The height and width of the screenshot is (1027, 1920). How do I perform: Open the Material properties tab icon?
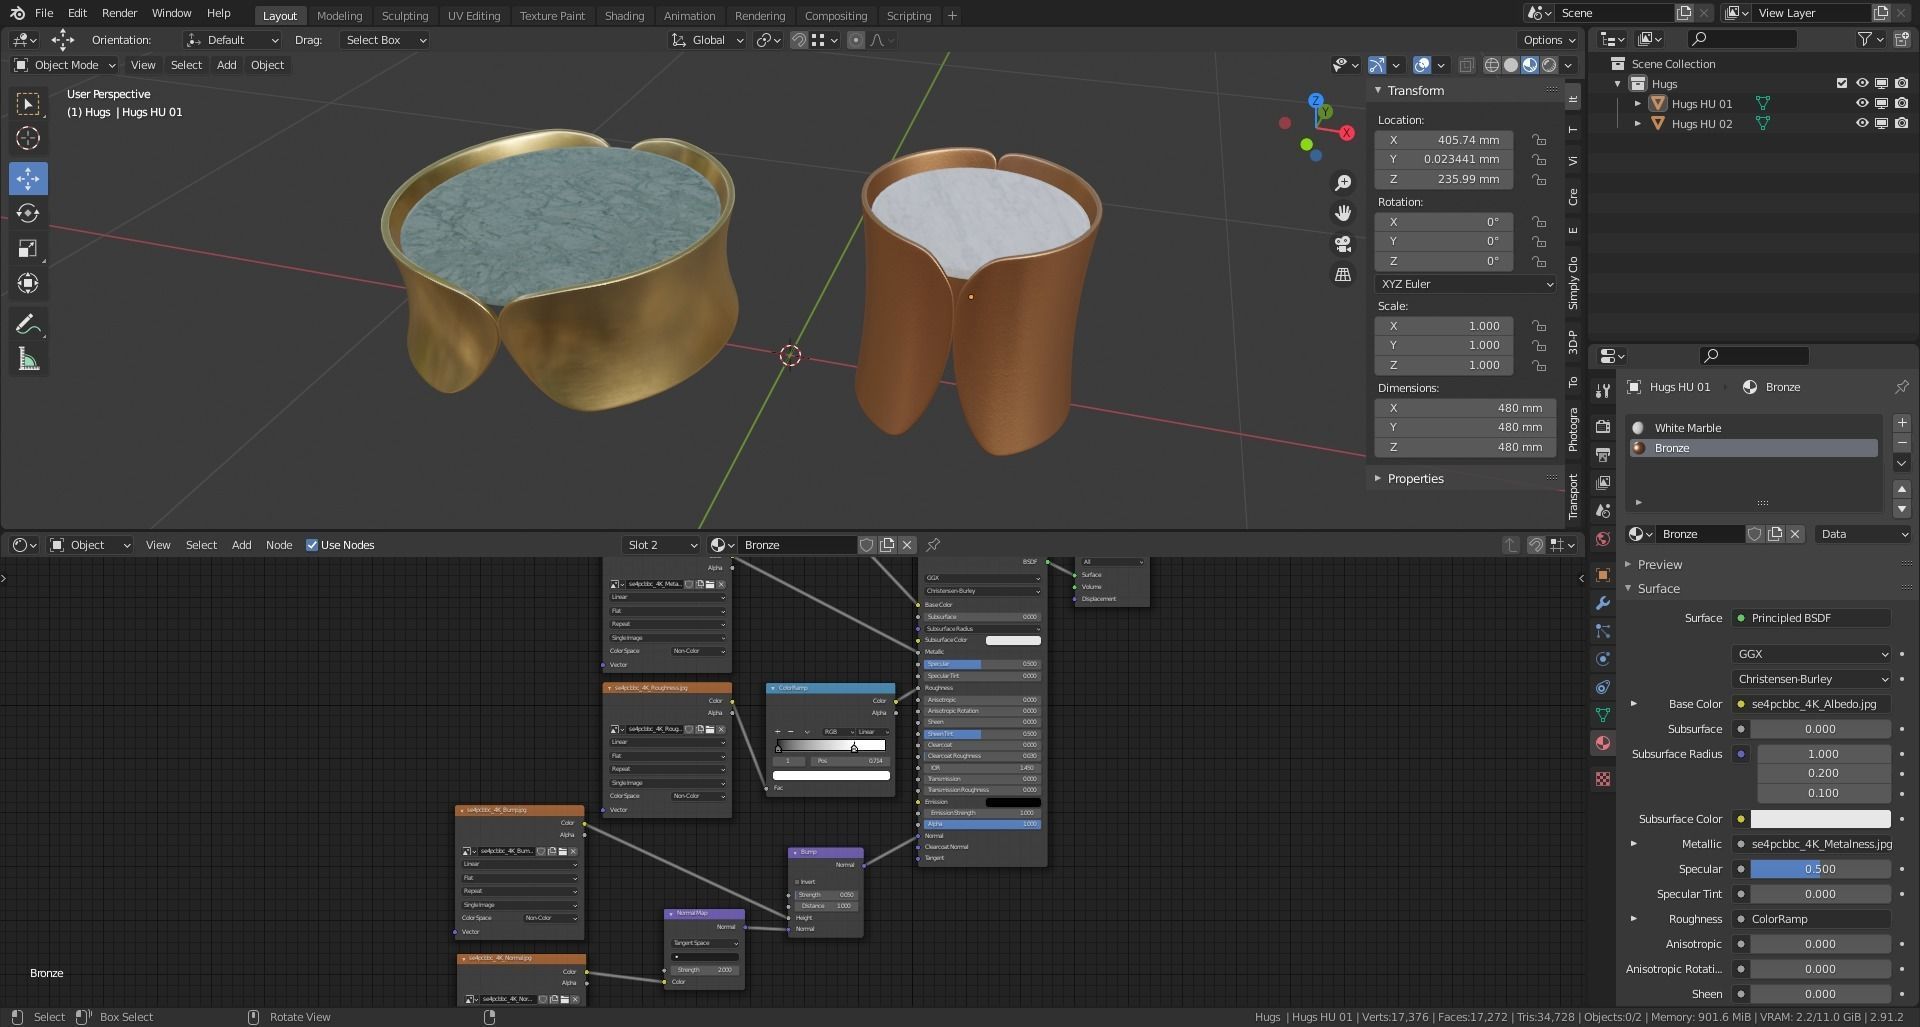coord(1603,743)
